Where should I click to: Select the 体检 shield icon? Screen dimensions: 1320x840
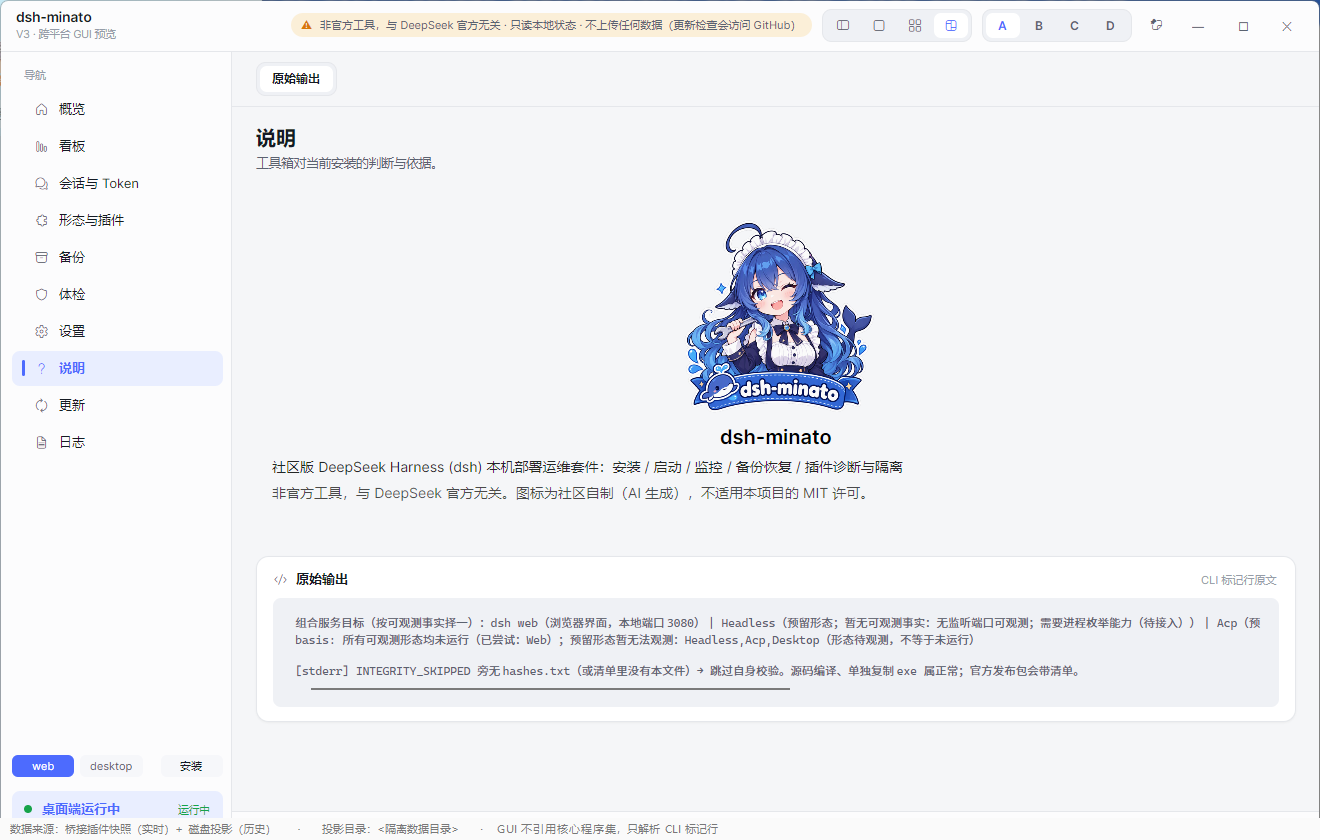click(x=41, y=294)
